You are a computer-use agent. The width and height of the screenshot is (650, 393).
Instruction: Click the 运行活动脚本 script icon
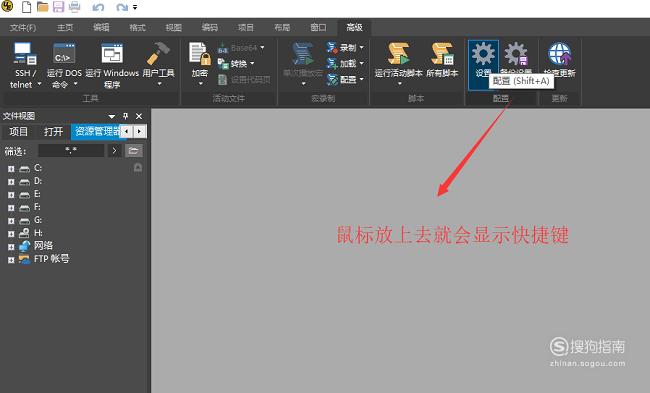click(398, 54)
